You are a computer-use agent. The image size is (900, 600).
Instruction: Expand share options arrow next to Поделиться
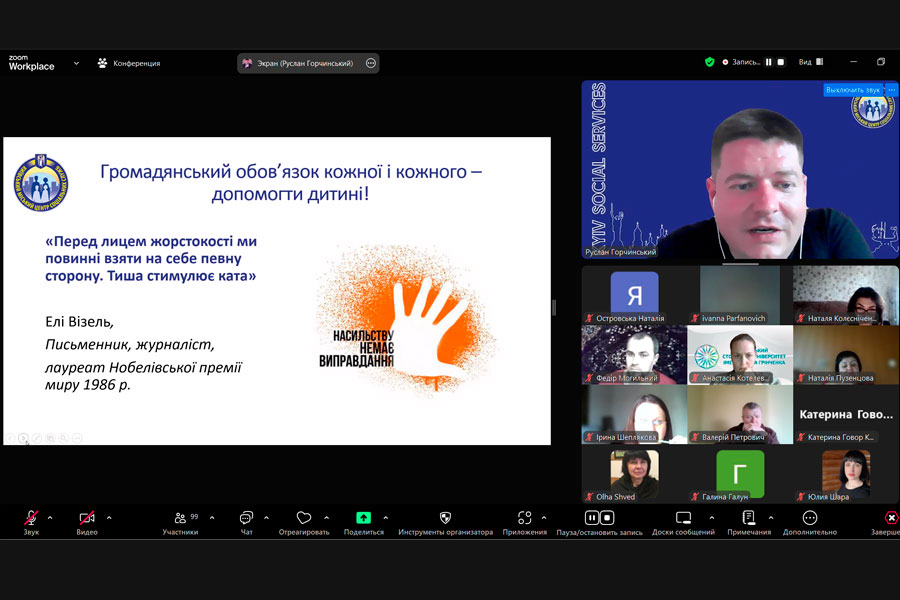click(386, 518)
